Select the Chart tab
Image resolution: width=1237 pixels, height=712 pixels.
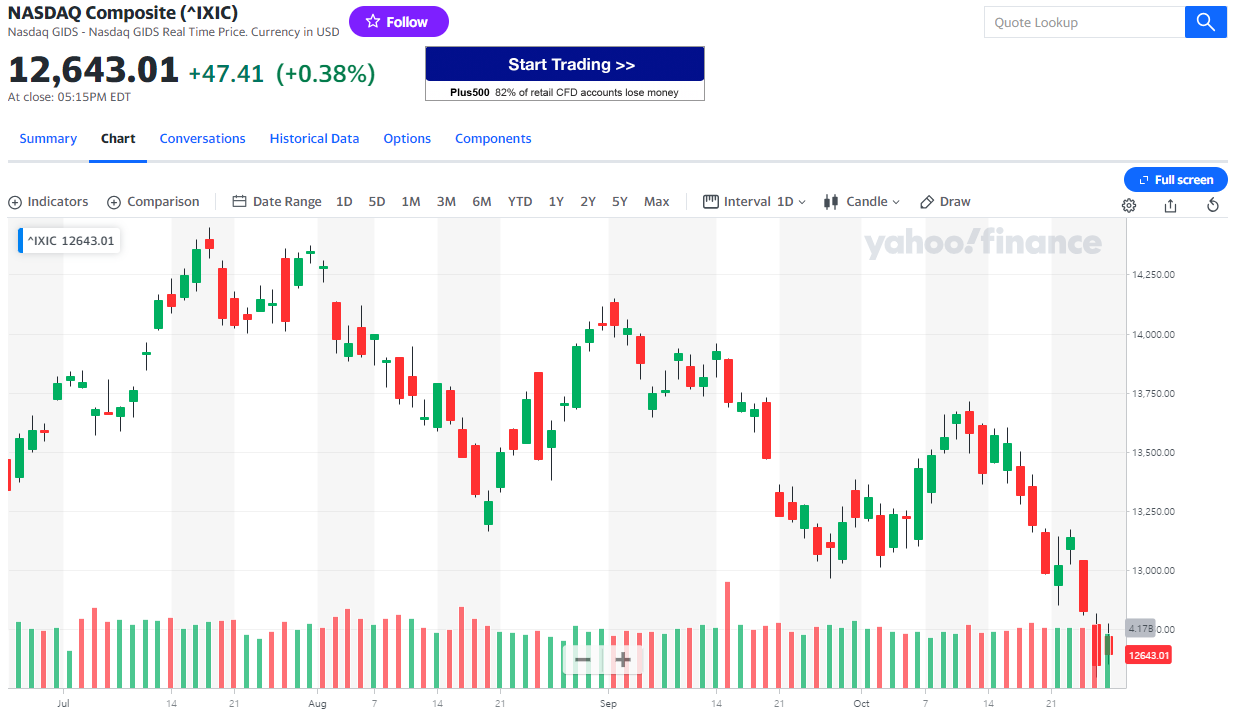tap(118, 139)
